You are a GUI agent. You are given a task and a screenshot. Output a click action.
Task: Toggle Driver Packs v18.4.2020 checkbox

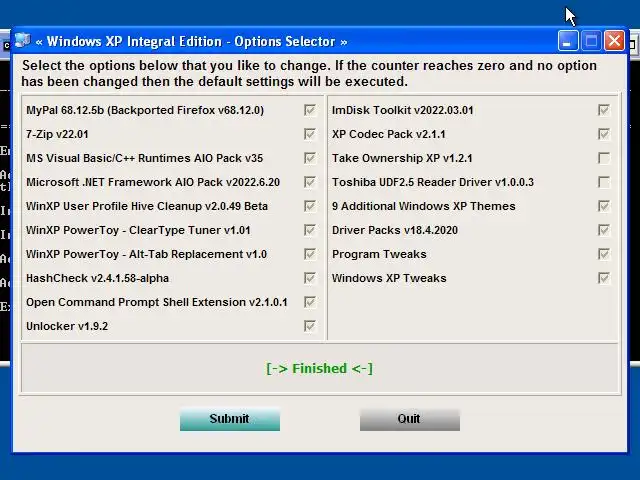(x=604, y=230)
